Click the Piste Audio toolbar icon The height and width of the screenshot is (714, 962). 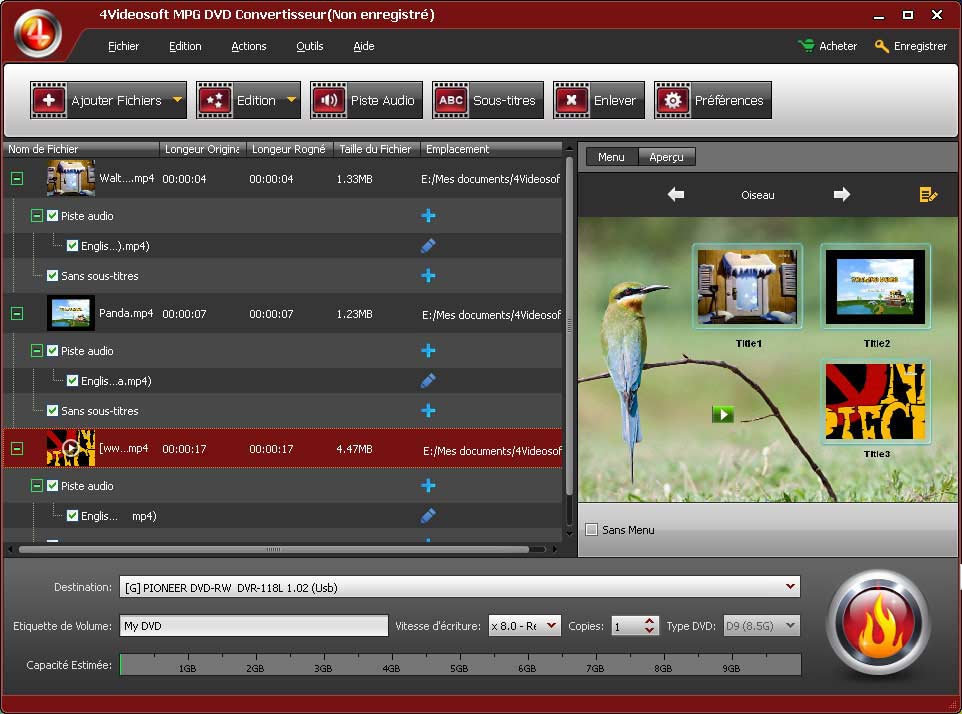click(x=366, y=100)
